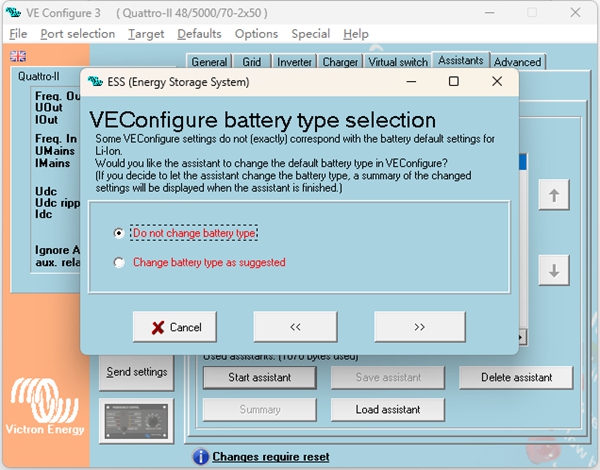This screenshot has width=600, height=470.
Task: Switch to the General tab
Action: (209, 62)
